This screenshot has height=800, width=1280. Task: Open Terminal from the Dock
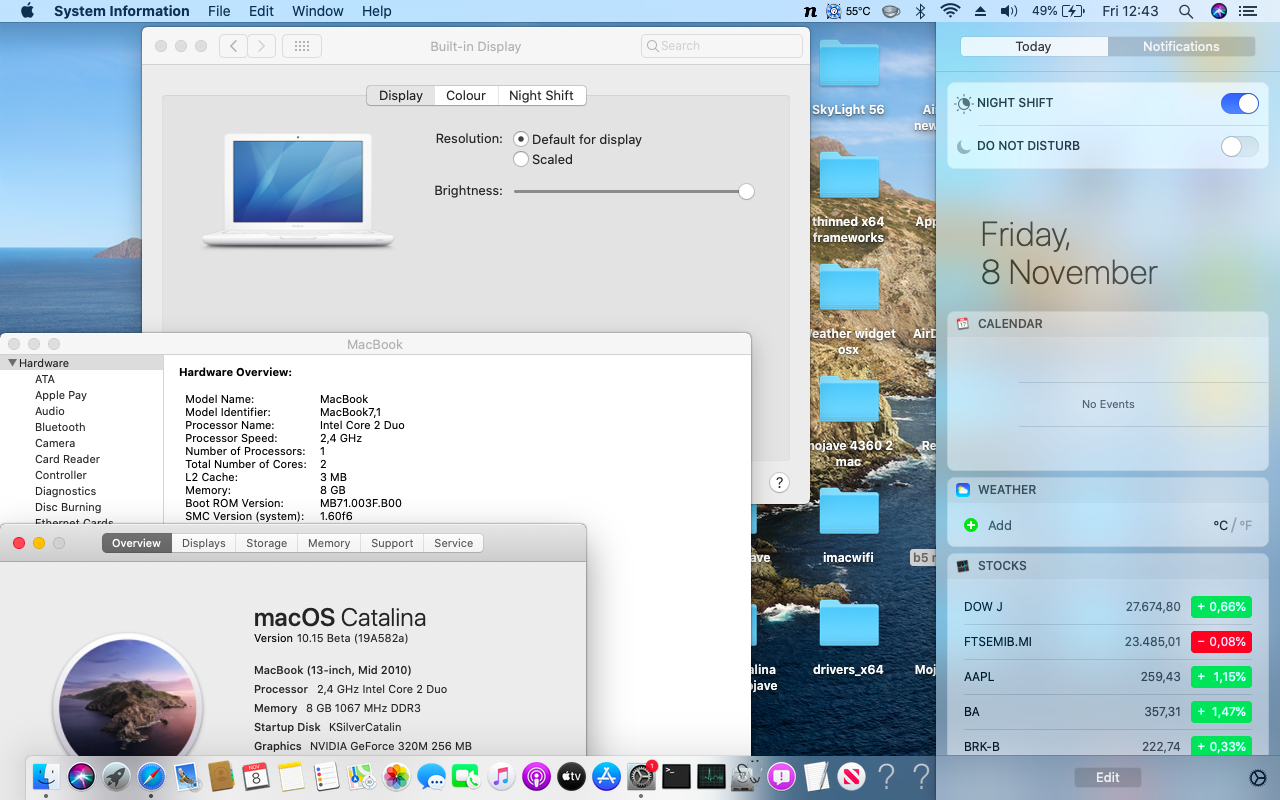click(x=676, y=776)
